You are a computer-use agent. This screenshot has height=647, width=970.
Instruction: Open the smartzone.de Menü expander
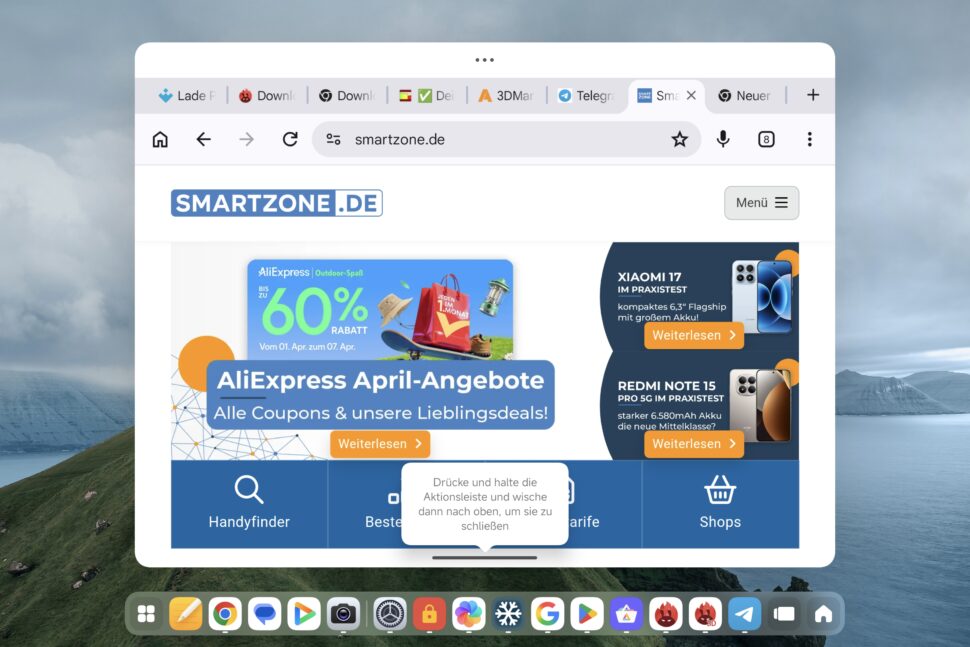point(761,202)
